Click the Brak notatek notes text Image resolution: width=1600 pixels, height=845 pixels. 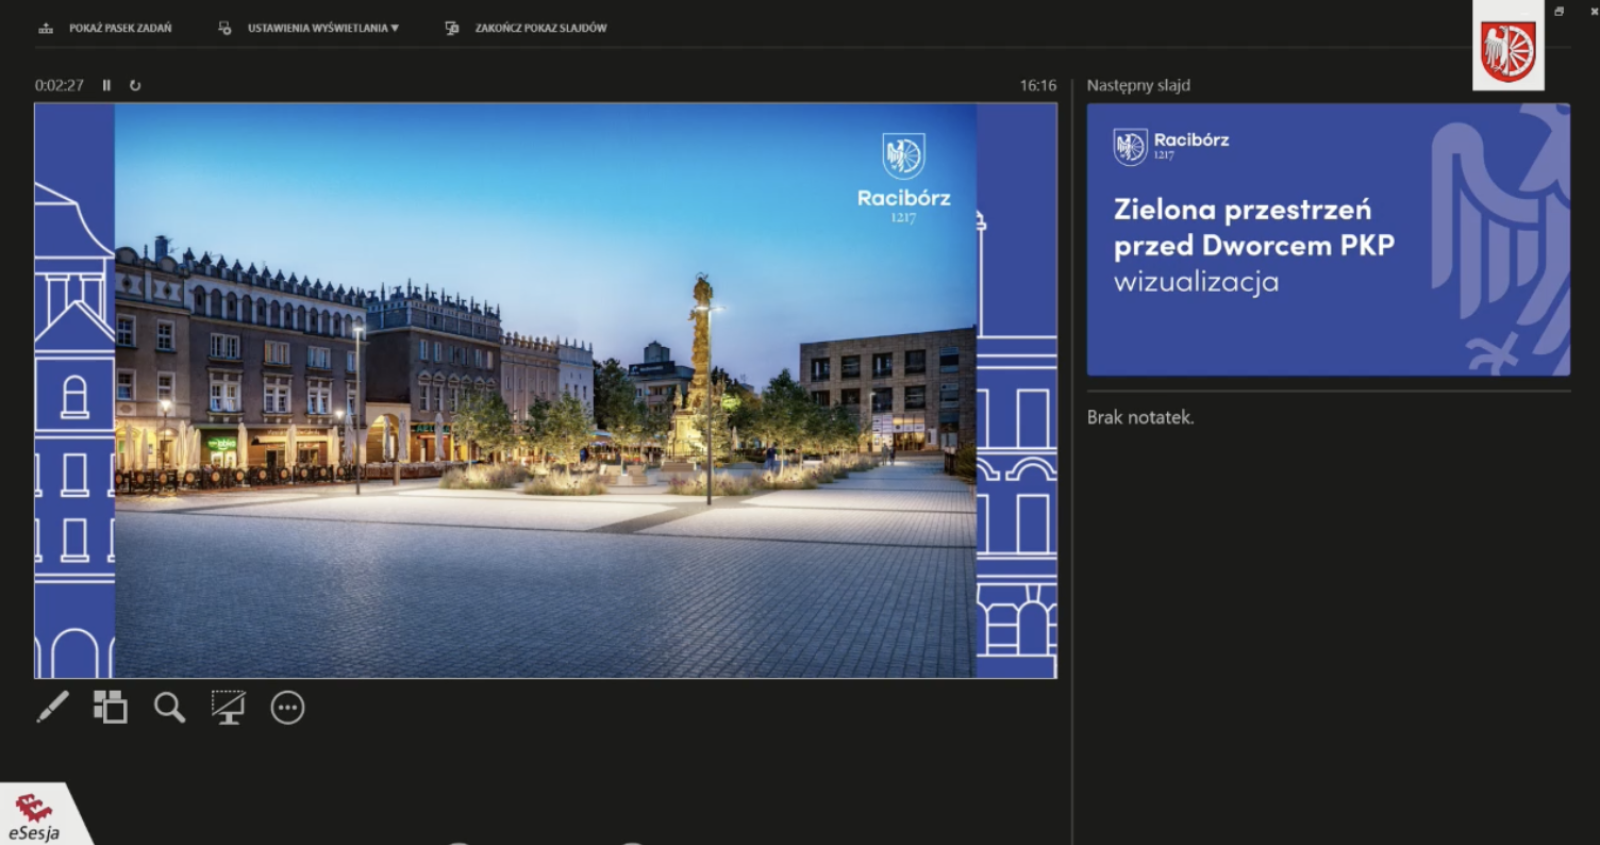[x=1140, y=417]
